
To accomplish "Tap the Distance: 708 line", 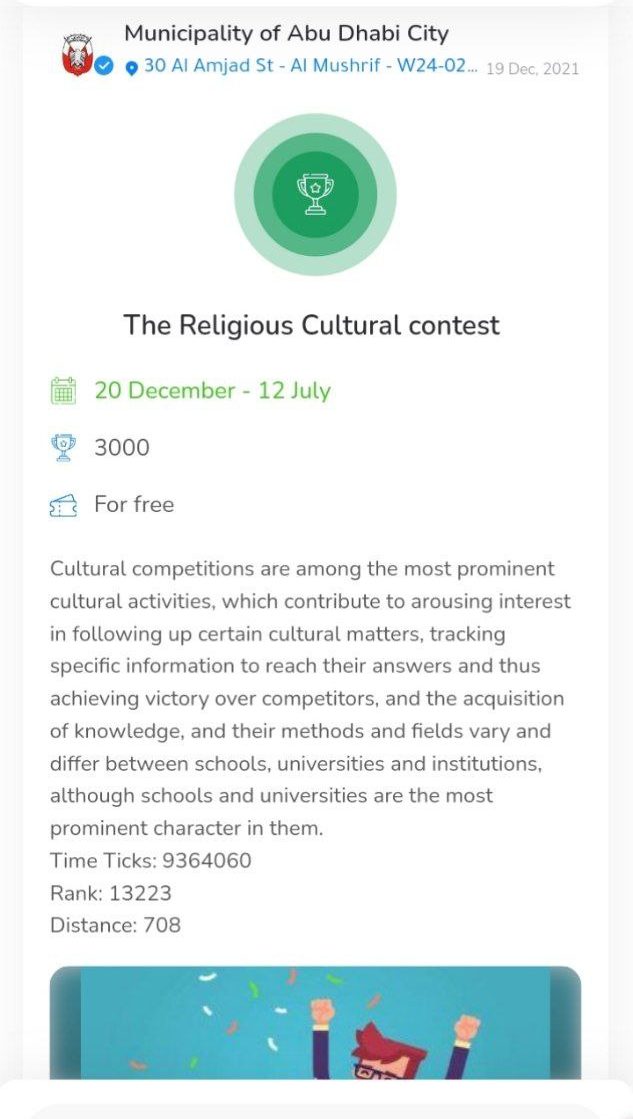I will point(115,925).
